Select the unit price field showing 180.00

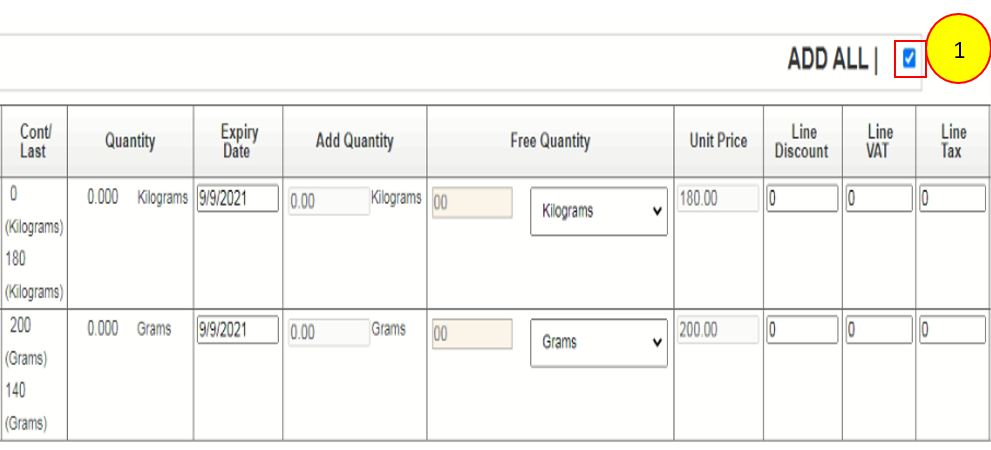coord(716,200)
